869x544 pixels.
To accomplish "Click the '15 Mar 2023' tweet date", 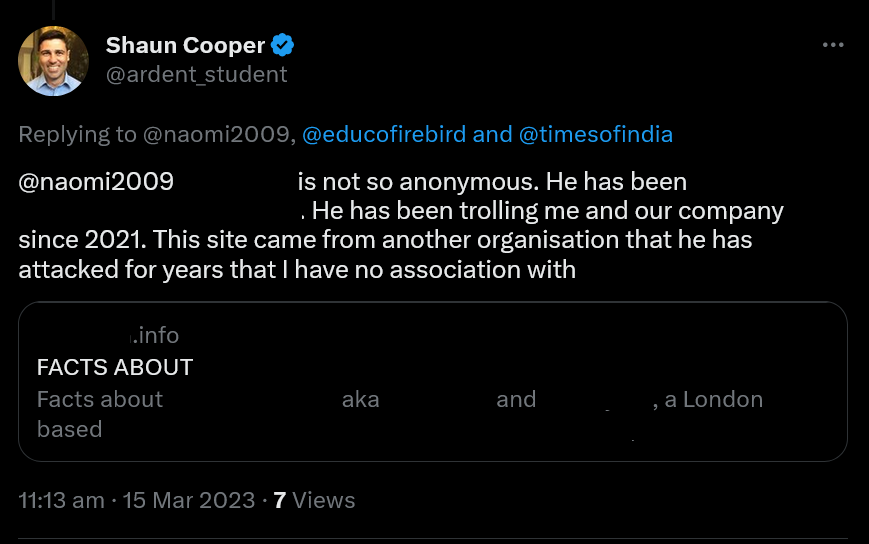I will (x=188, y=500).
